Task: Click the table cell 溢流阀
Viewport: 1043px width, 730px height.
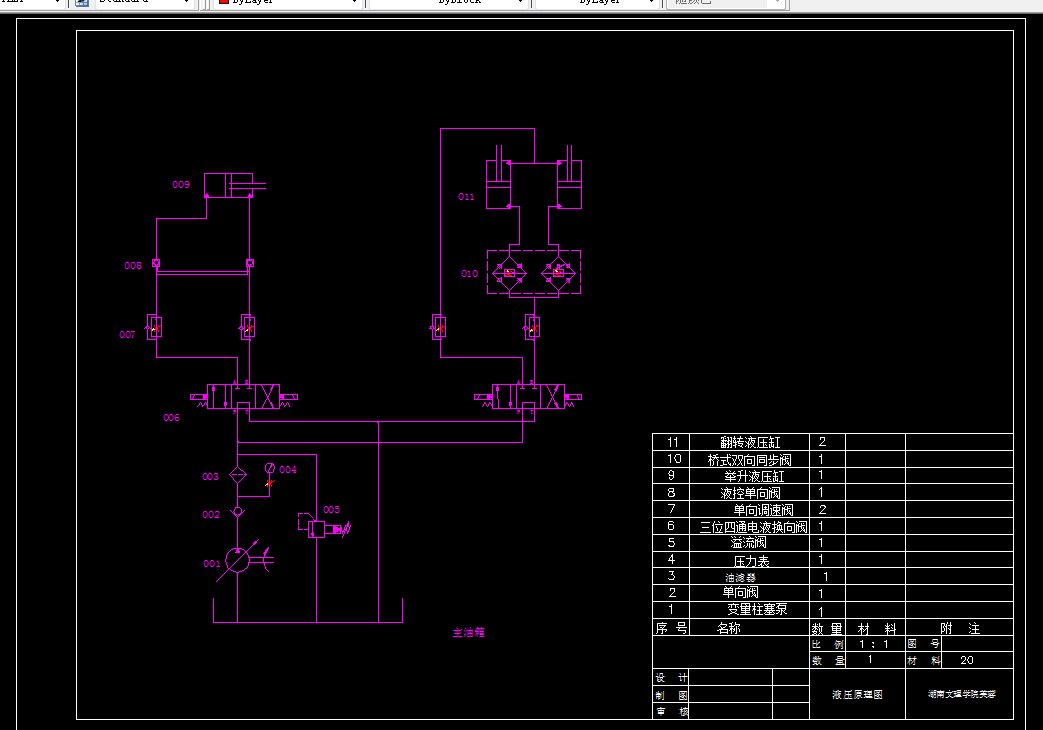Action: pyautogui.click(x=748, y=543)
